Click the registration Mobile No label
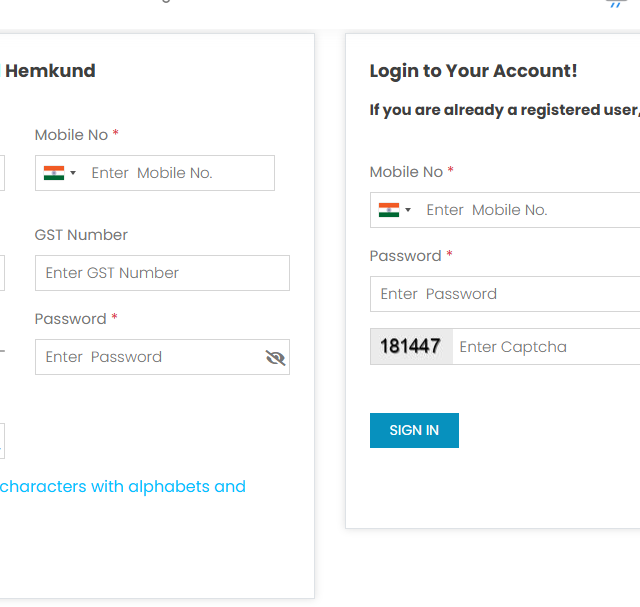 tap(71, 135)
